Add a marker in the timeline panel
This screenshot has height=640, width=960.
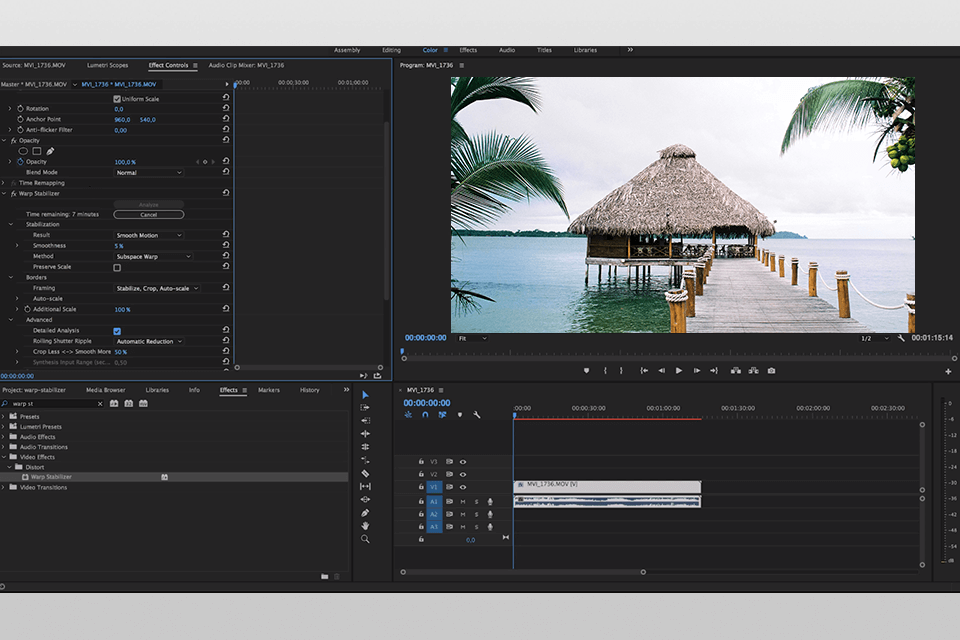tap(460, 415)
